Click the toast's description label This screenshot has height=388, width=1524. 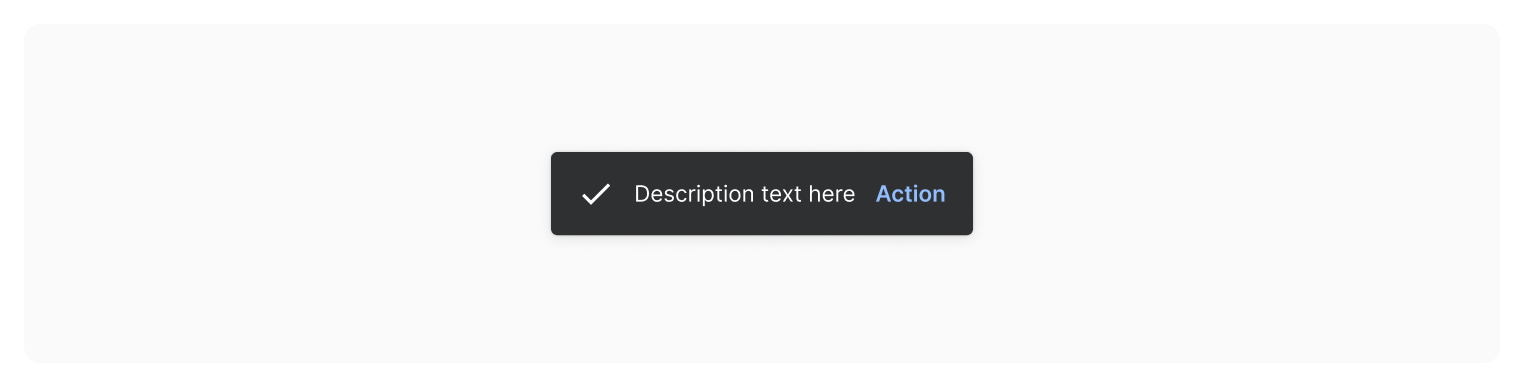745,194
